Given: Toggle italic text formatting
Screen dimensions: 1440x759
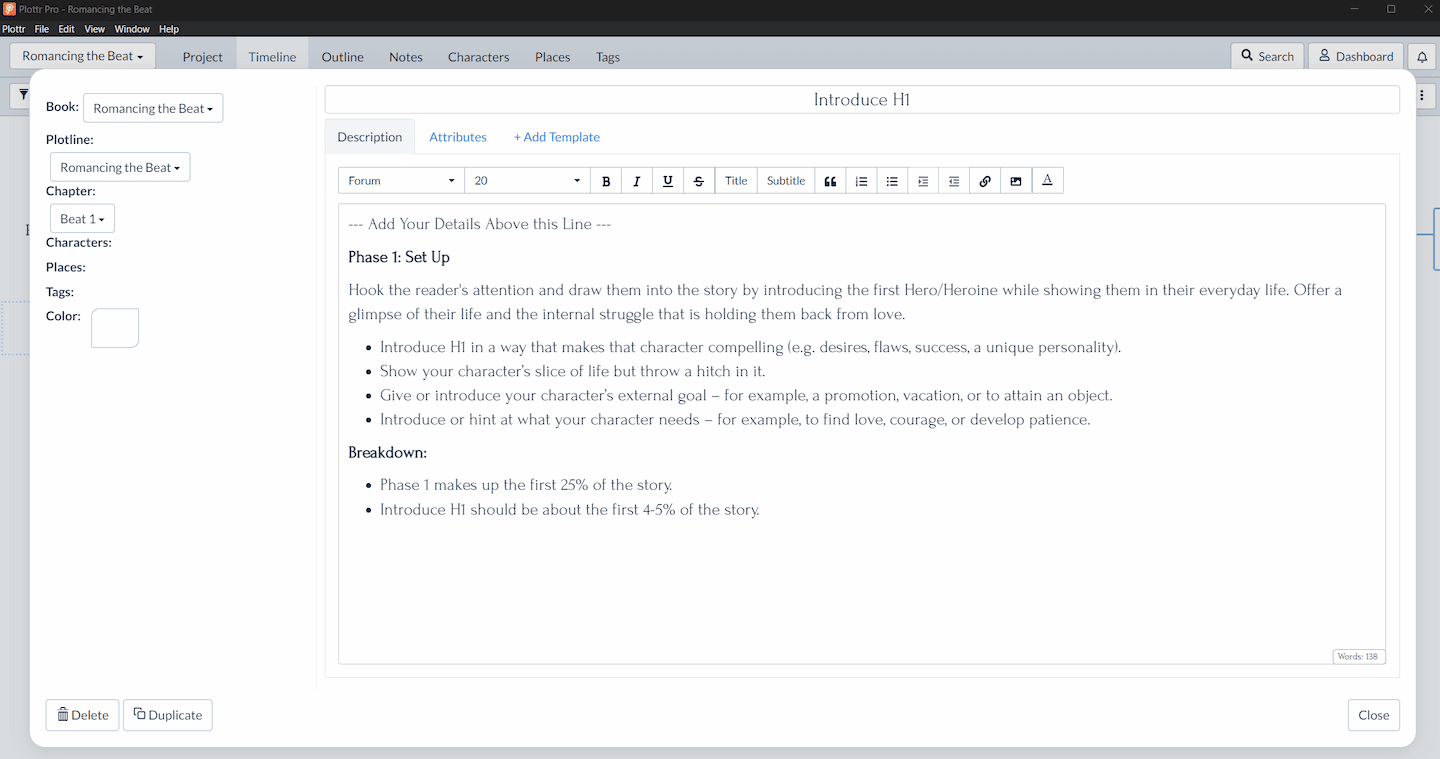Looking at the screenshot, I should pyautogui.click(x=637, y=181).
